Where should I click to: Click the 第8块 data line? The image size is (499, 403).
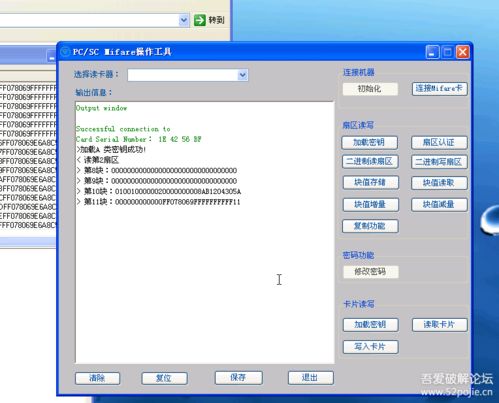tap(157, 171)
